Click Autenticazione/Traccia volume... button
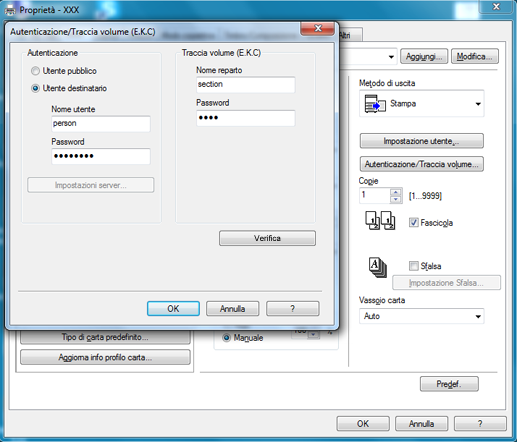Viewport: 517px width, 442px height. tap(422, 164)
